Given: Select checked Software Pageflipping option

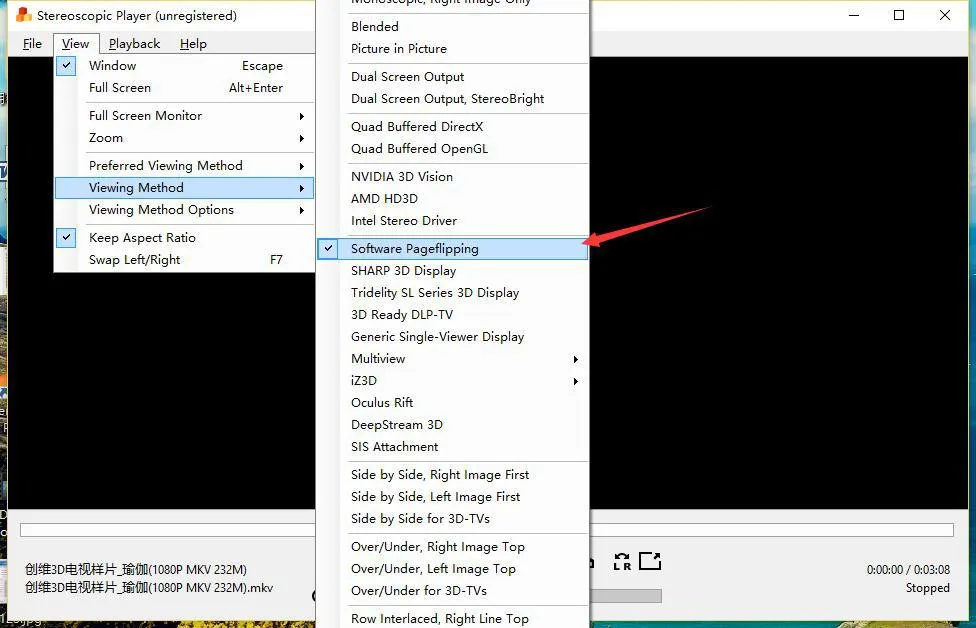Looking at the screenshot, I should [453, 249].
